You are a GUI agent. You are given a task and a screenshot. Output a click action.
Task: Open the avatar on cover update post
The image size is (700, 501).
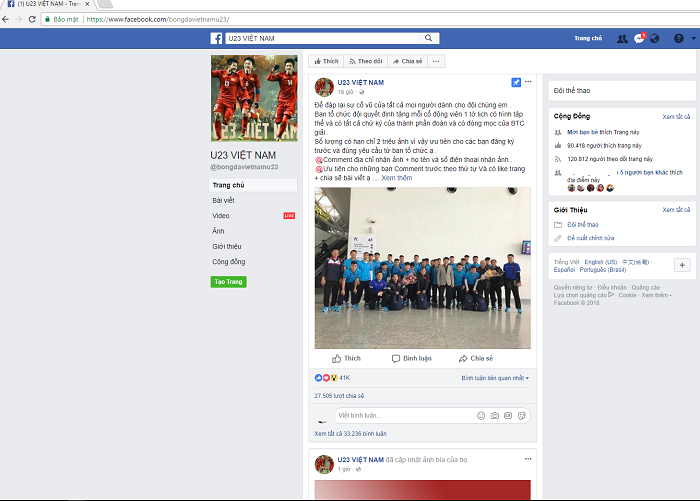[324, 464]
